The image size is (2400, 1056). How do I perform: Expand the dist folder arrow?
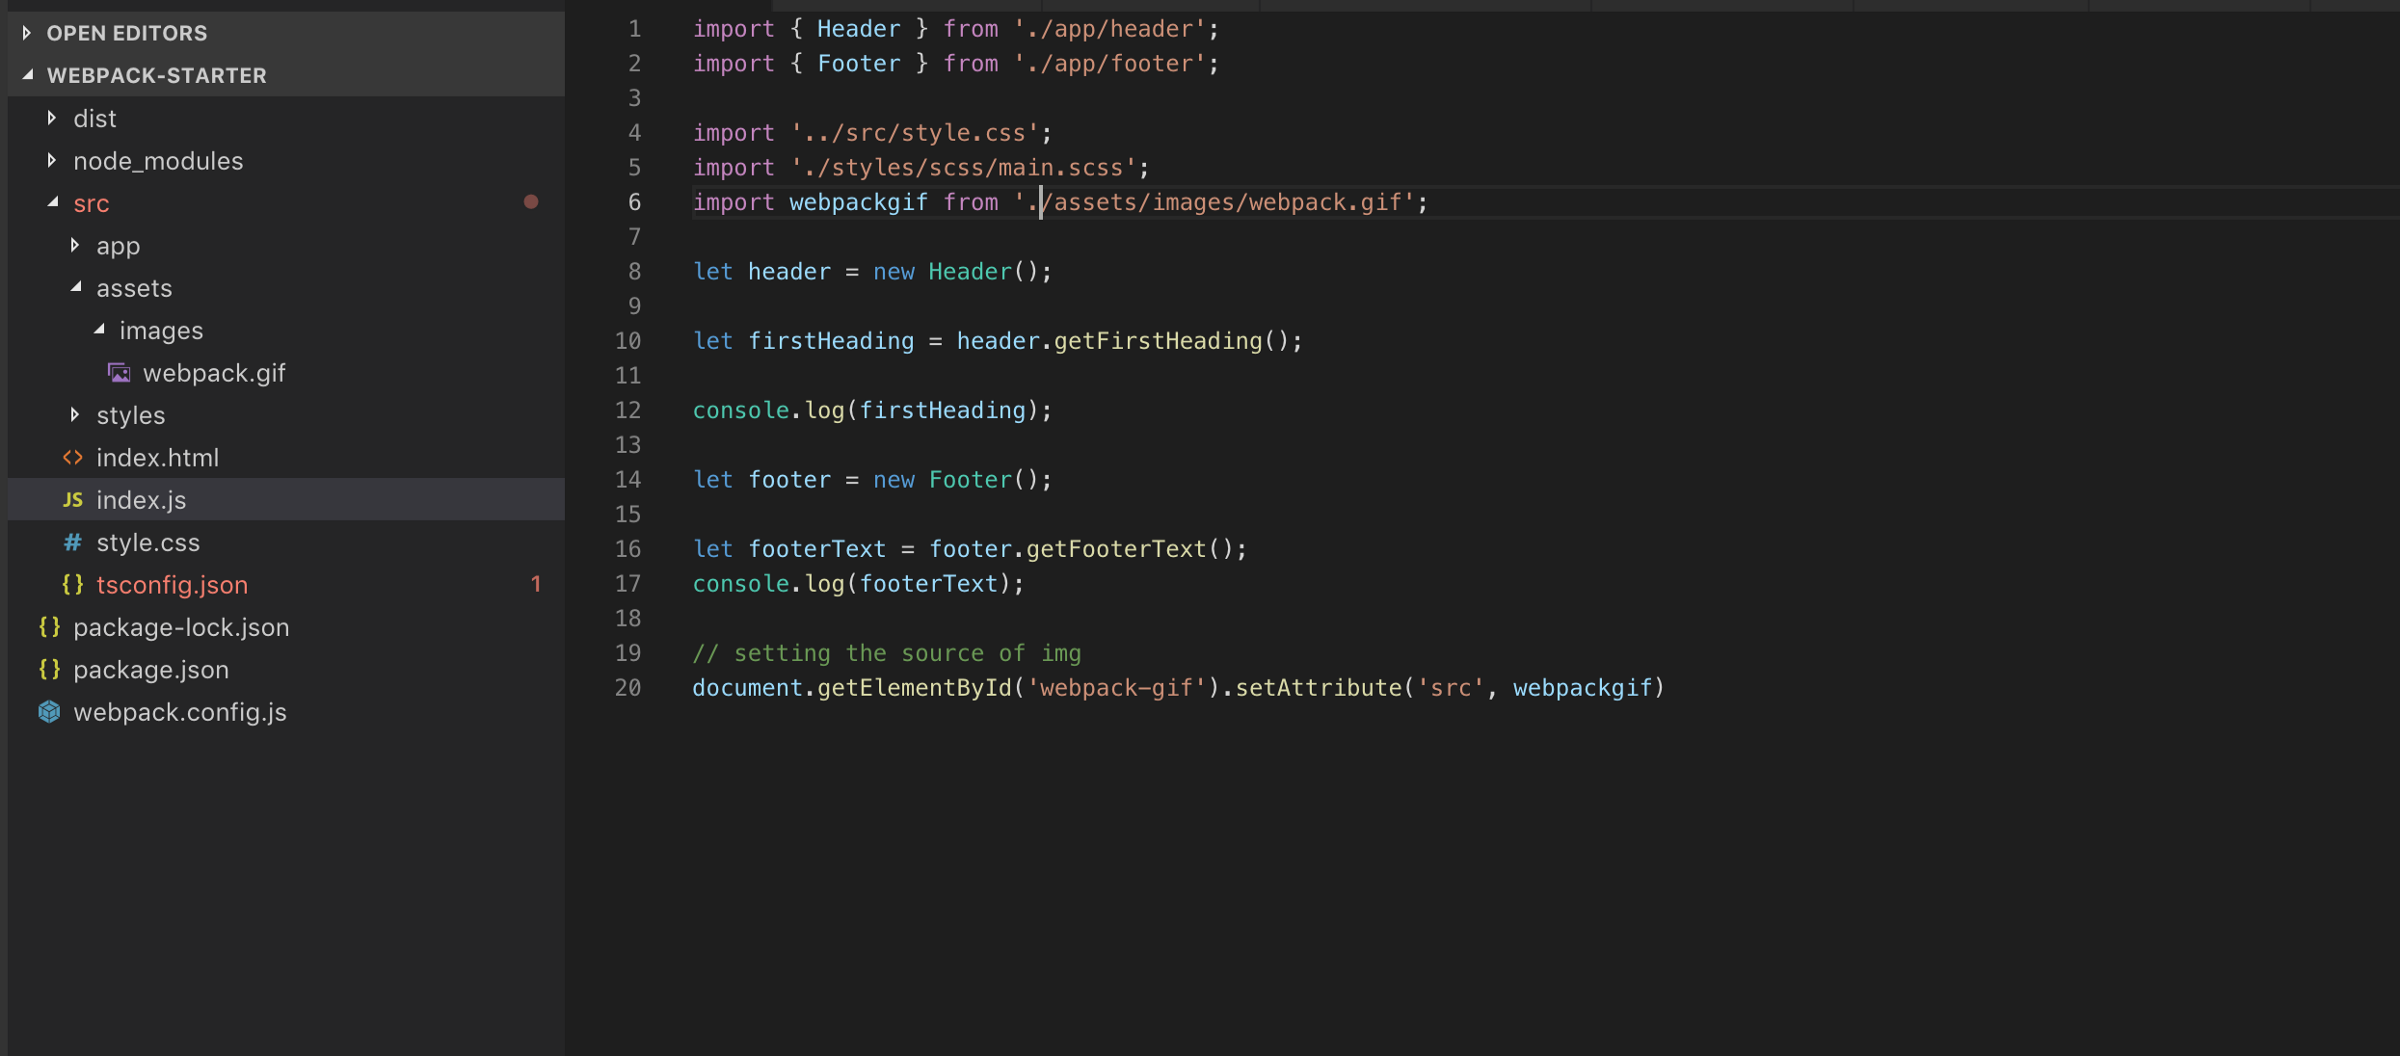tap(52, 118)
